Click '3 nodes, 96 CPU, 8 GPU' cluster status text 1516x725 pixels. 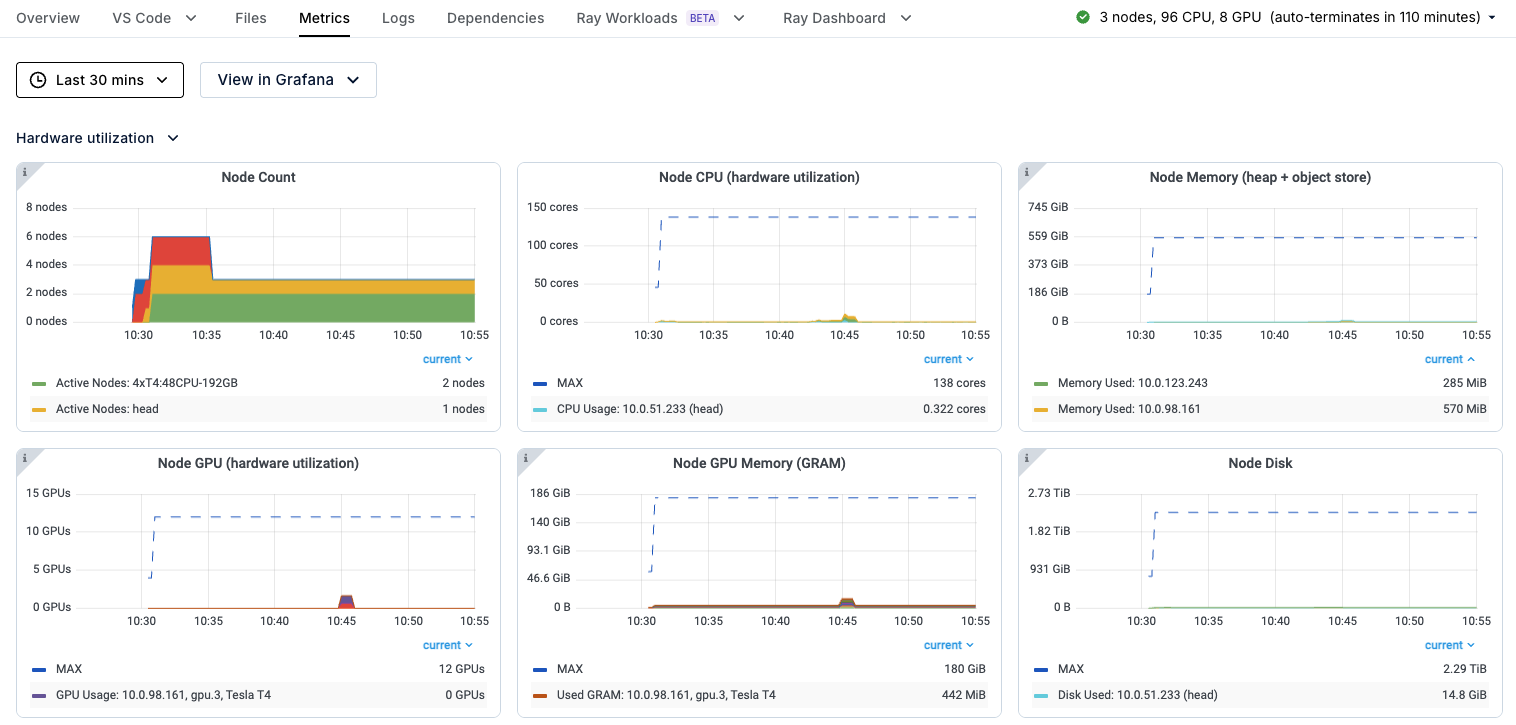pyautogui.click(x=1182, y=18)
